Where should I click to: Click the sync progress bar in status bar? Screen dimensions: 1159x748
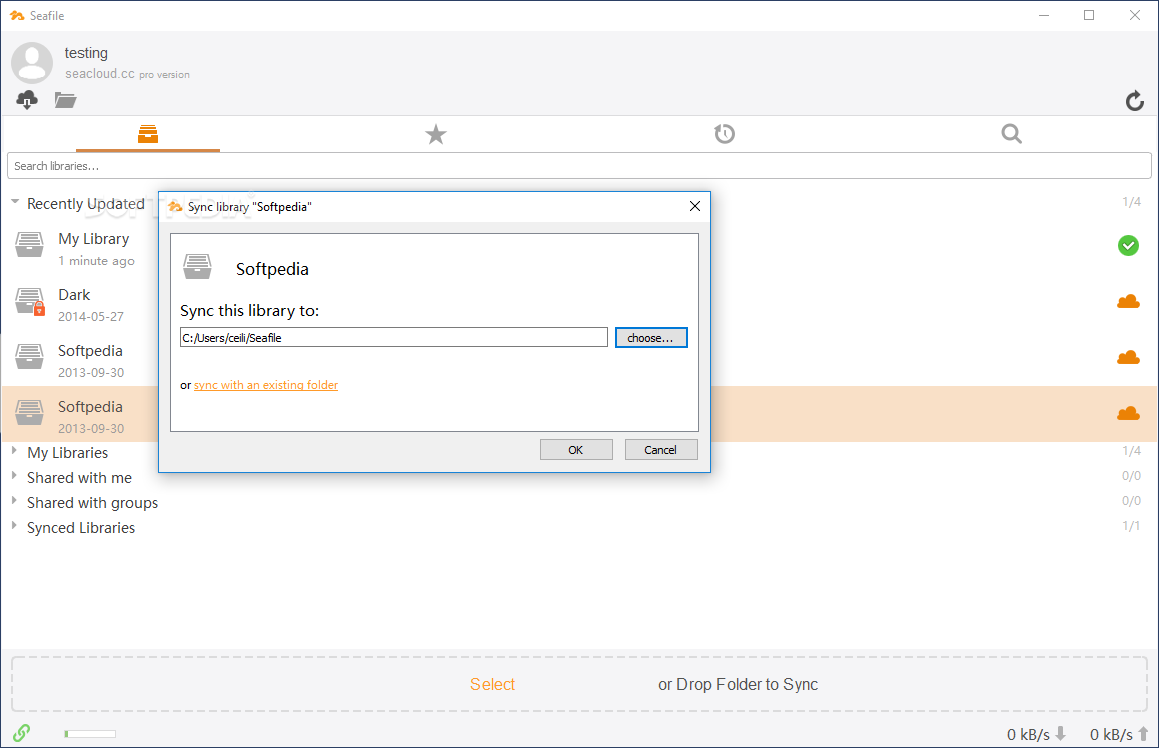[90, 734]
